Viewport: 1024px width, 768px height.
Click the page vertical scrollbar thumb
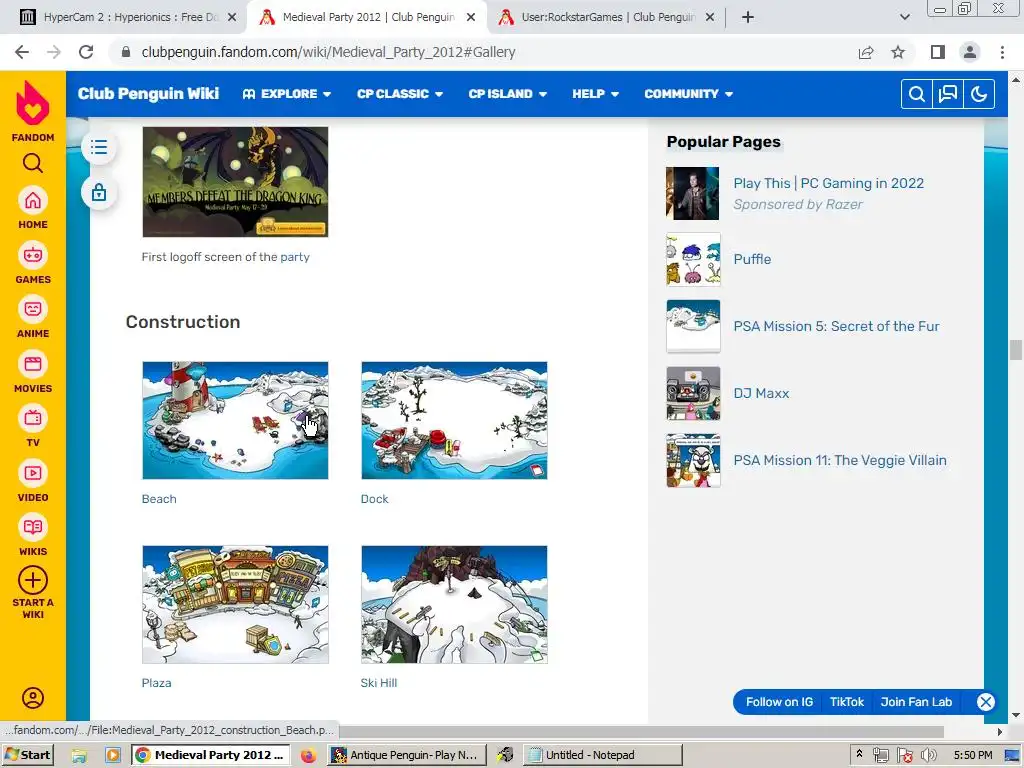(1016, 350)
